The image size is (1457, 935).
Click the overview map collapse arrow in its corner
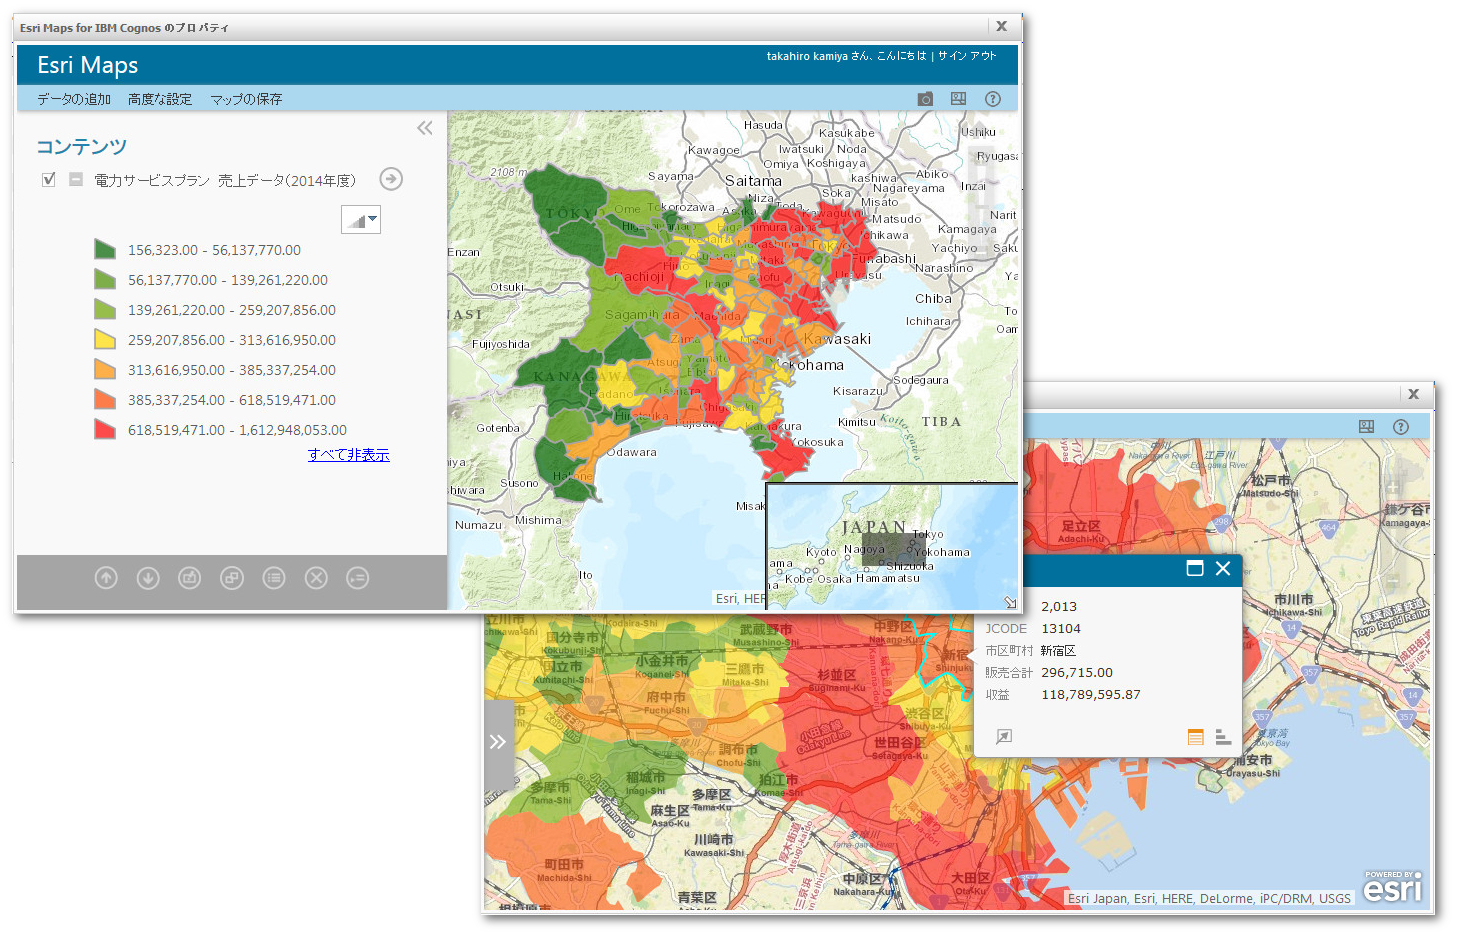(1010, 602)
